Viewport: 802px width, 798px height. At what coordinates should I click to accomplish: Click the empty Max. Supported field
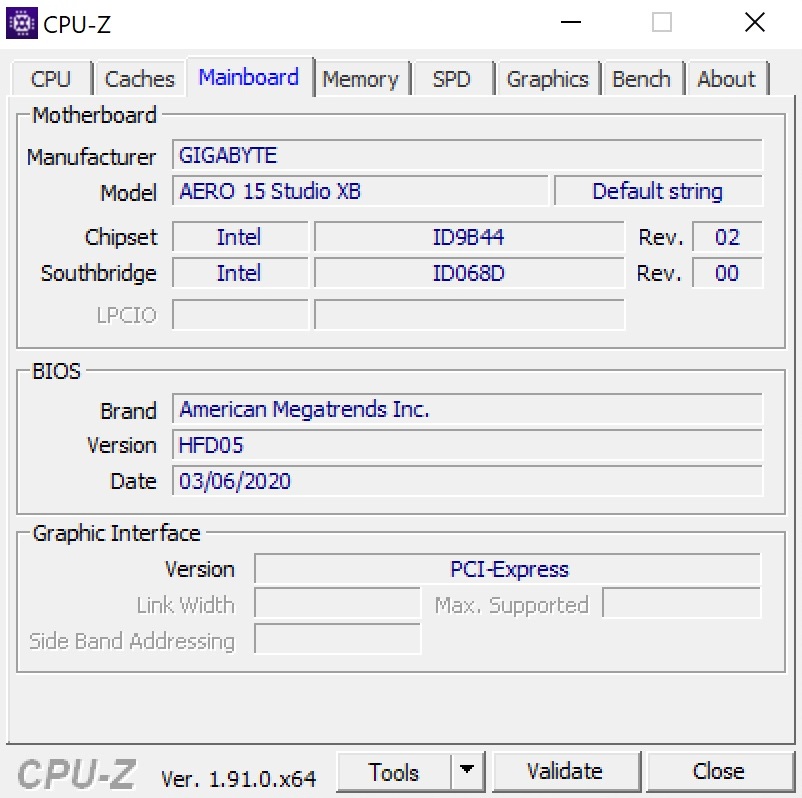click(x=682, y=603)
